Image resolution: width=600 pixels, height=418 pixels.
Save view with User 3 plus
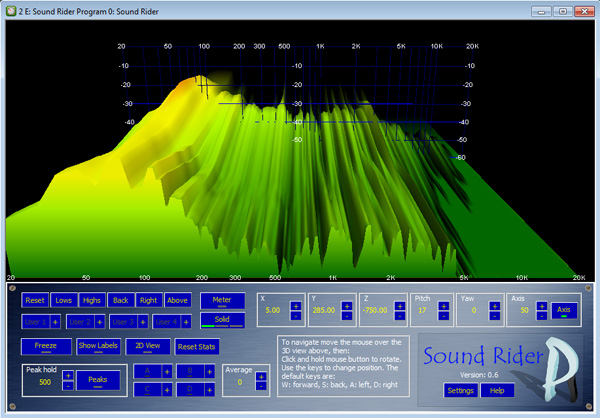pyautogui.click(x=143, y=322)
